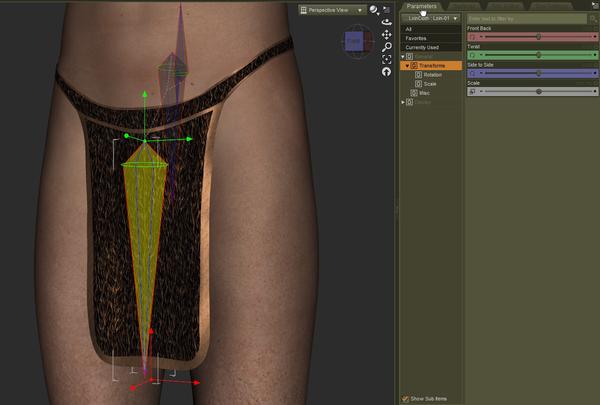
Task: Click the Frame selection brackets icon
Action: point(386,59)
